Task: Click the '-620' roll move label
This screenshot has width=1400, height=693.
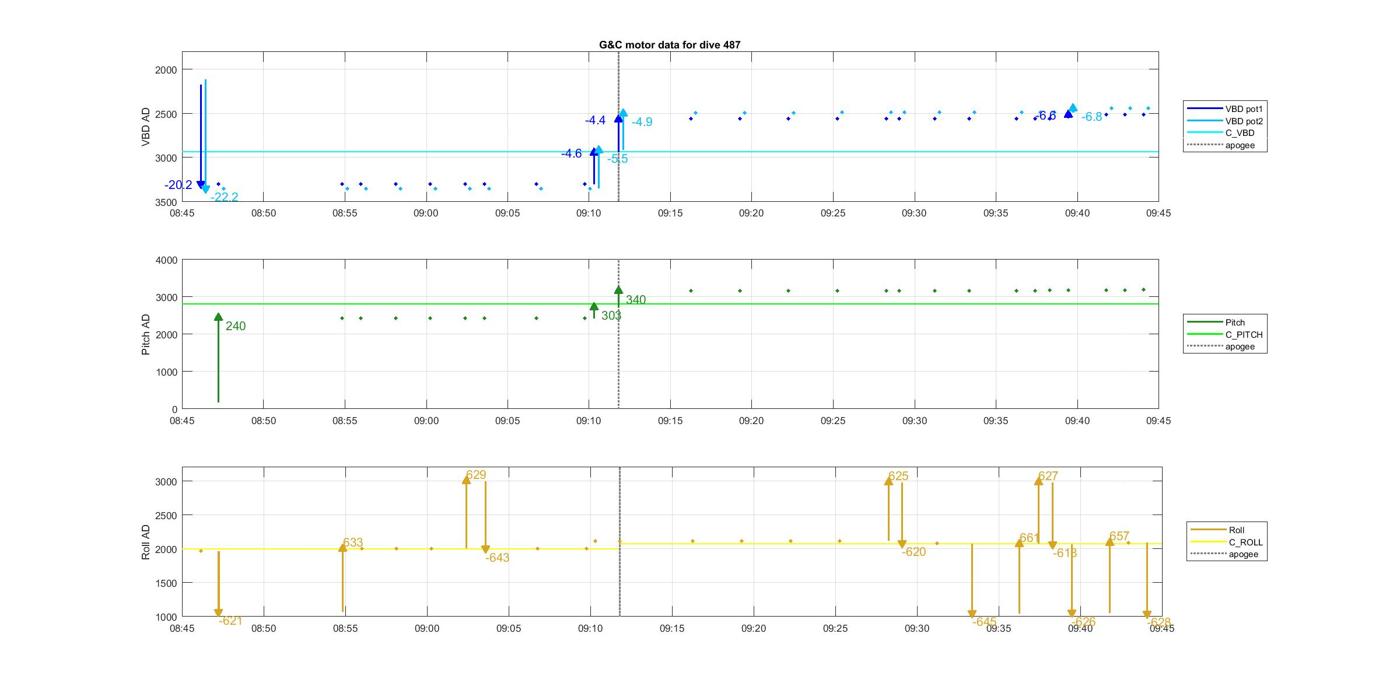Action: pos(914,552)
